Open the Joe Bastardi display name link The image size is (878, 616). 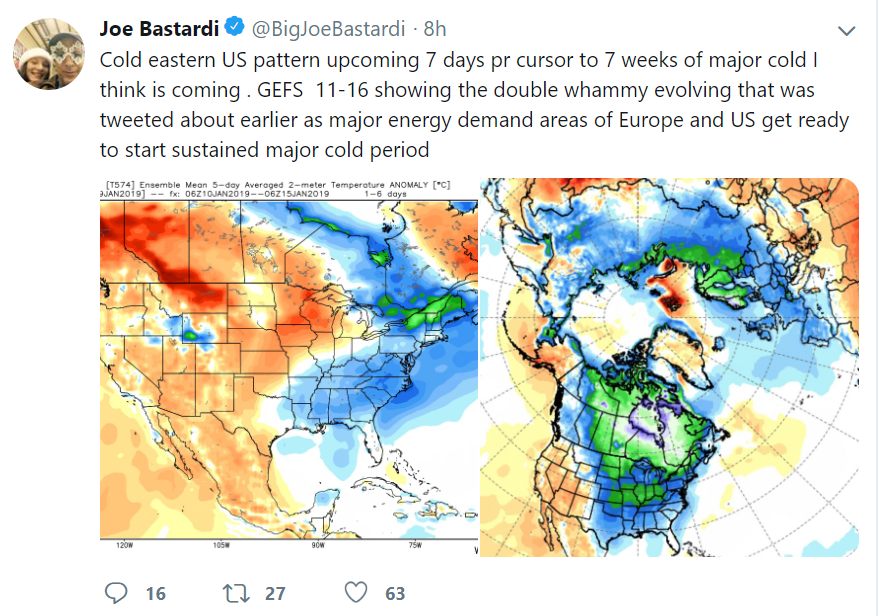click(x=159, y=27)
